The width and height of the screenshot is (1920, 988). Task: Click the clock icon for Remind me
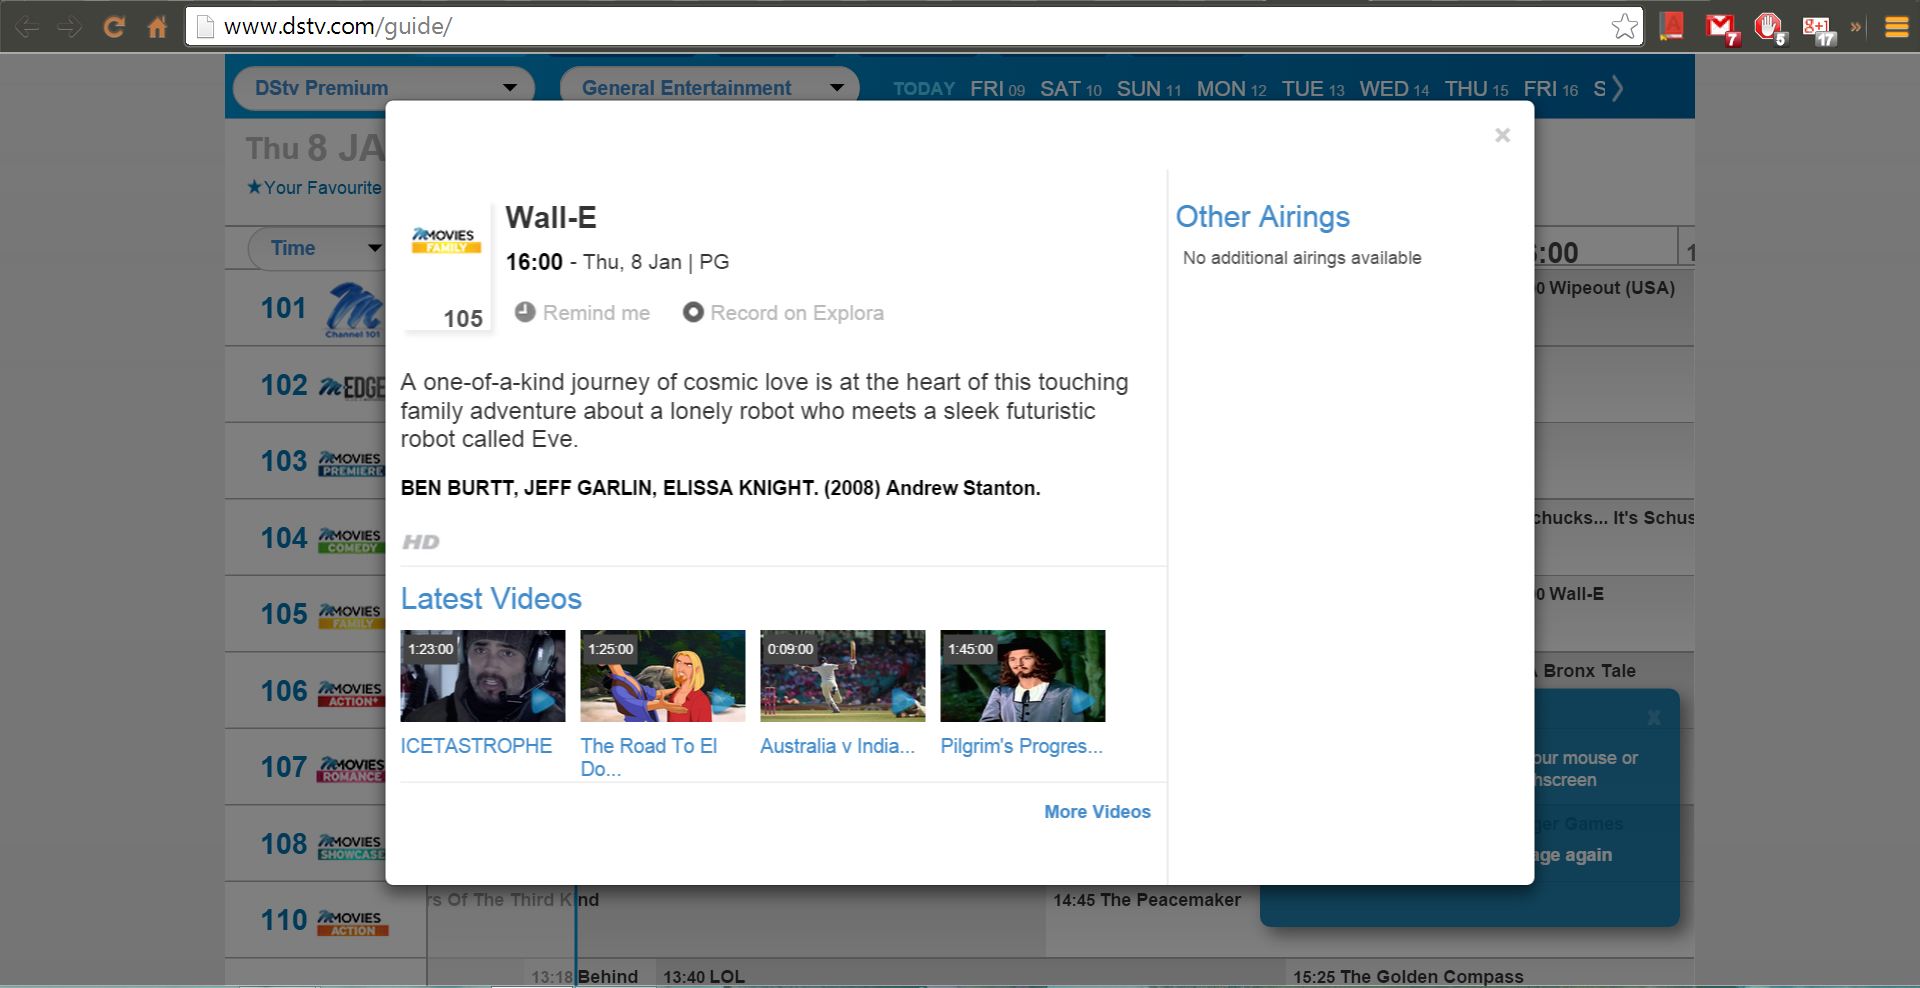point(525,312)
